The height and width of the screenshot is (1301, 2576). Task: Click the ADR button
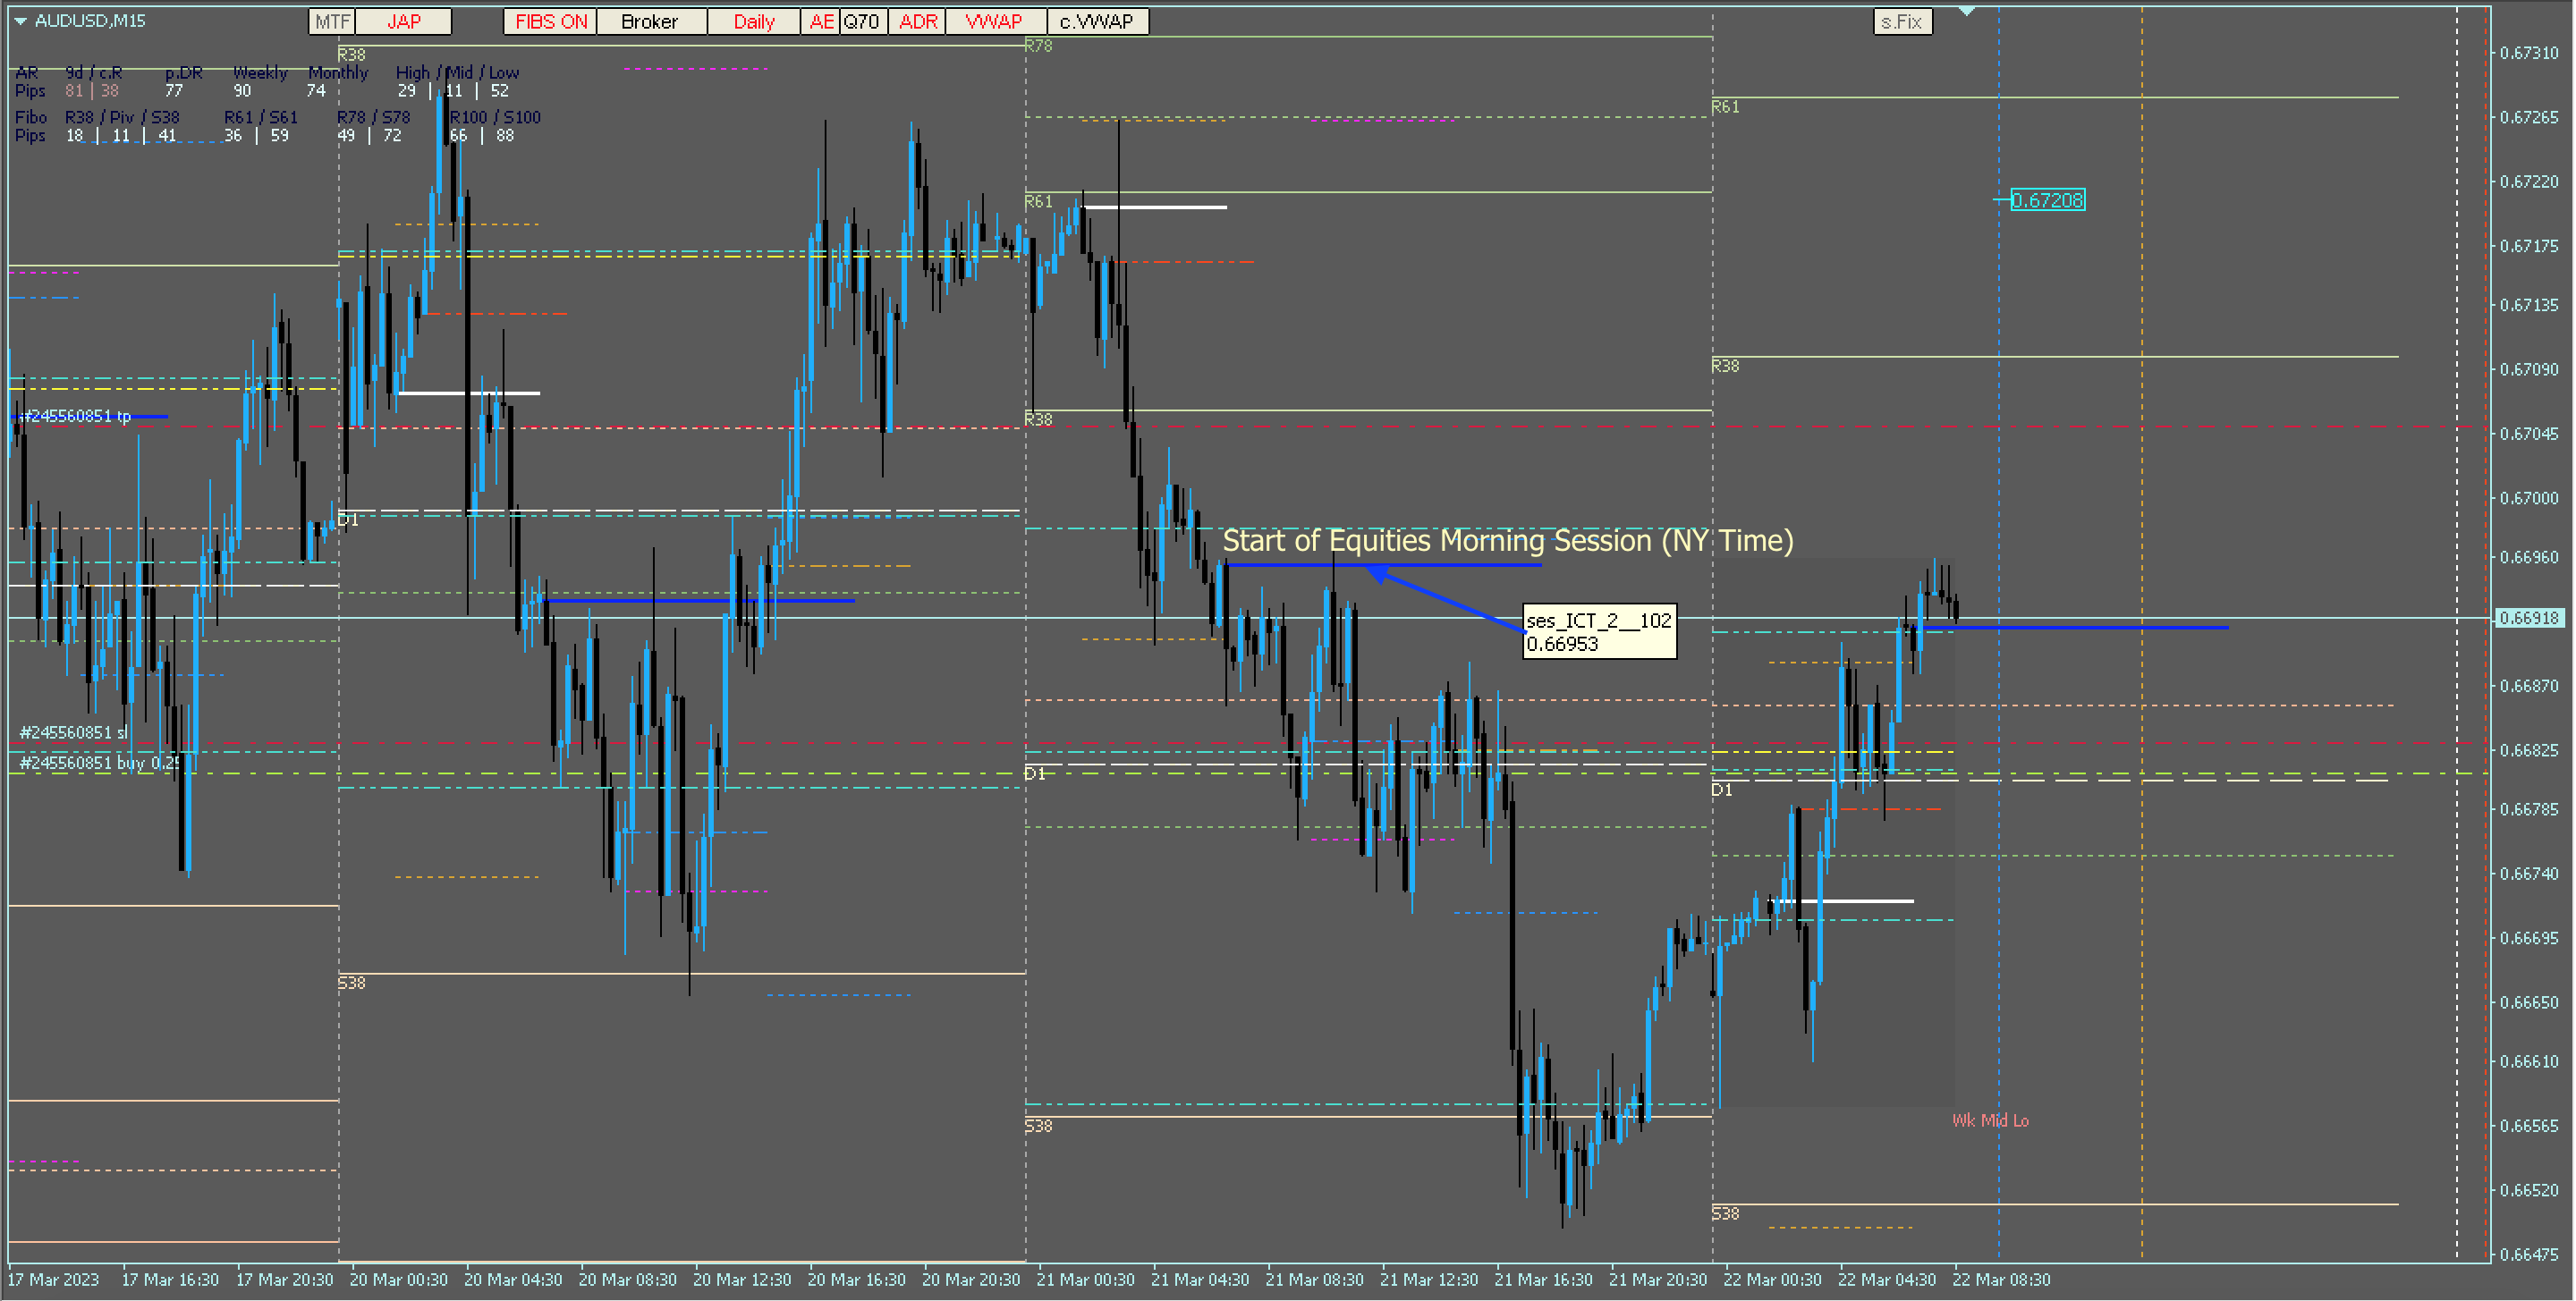click(917, 22)
